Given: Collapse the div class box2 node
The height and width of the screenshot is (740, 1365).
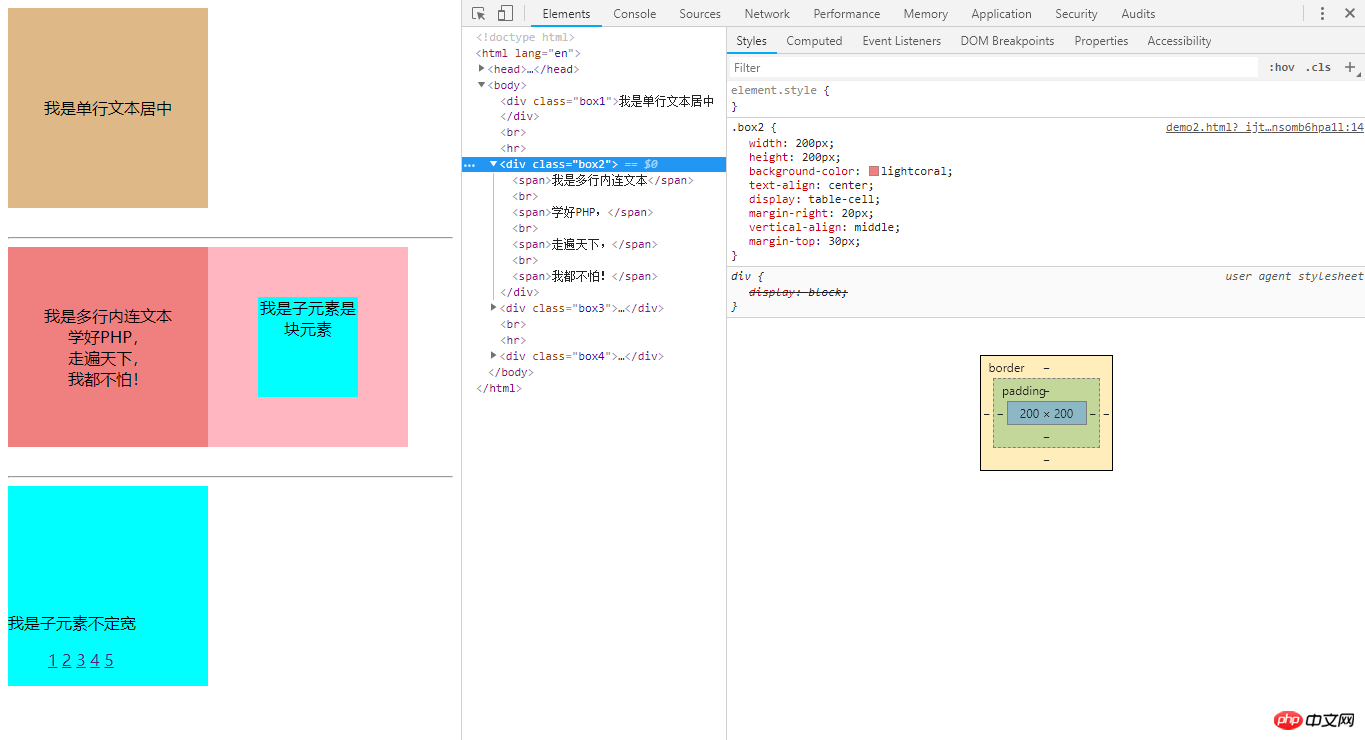Looking at the screenshot, I should (x=493, y=164).
